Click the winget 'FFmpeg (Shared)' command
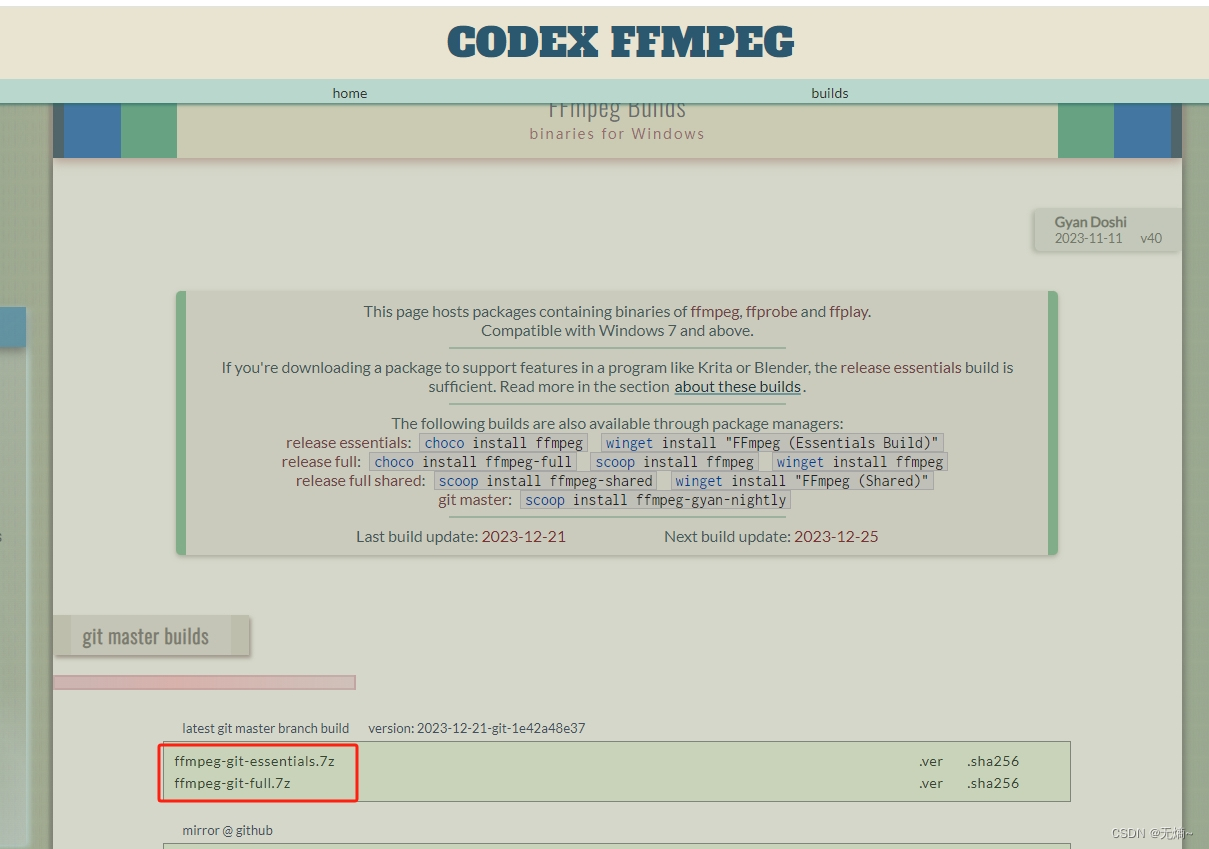This screenshot has height=849, width=1209. point(802,481)
